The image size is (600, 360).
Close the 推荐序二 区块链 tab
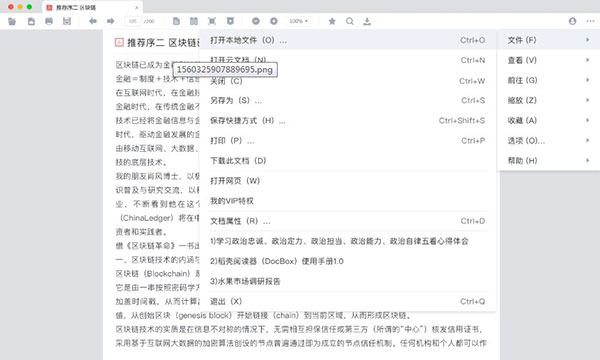(137, 7)
